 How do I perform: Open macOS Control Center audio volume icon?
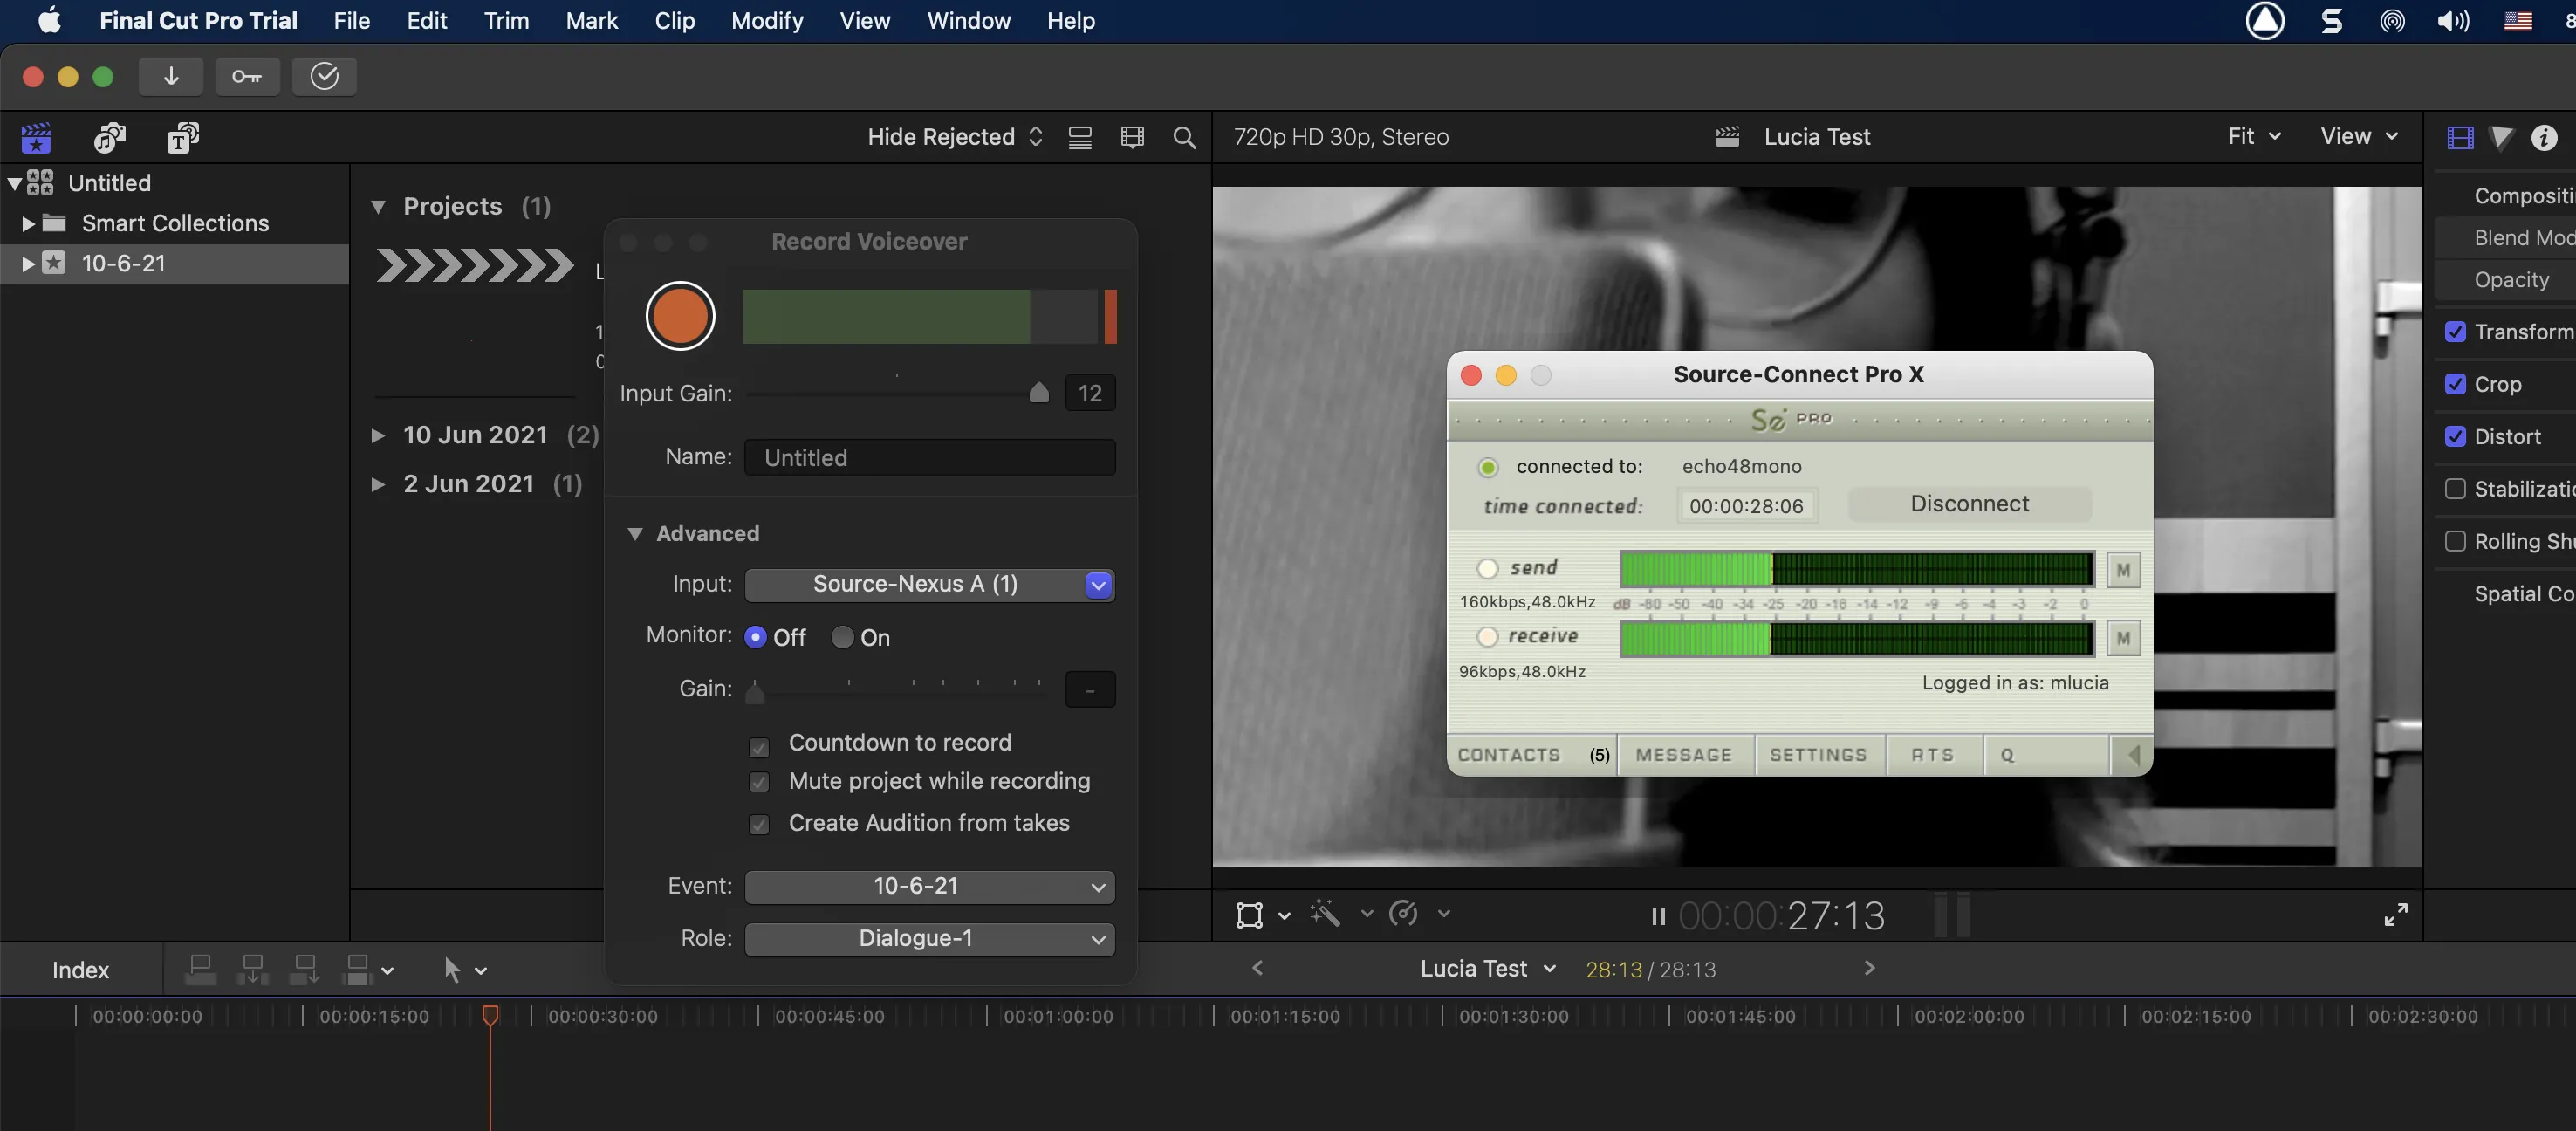click(2454, 20)
